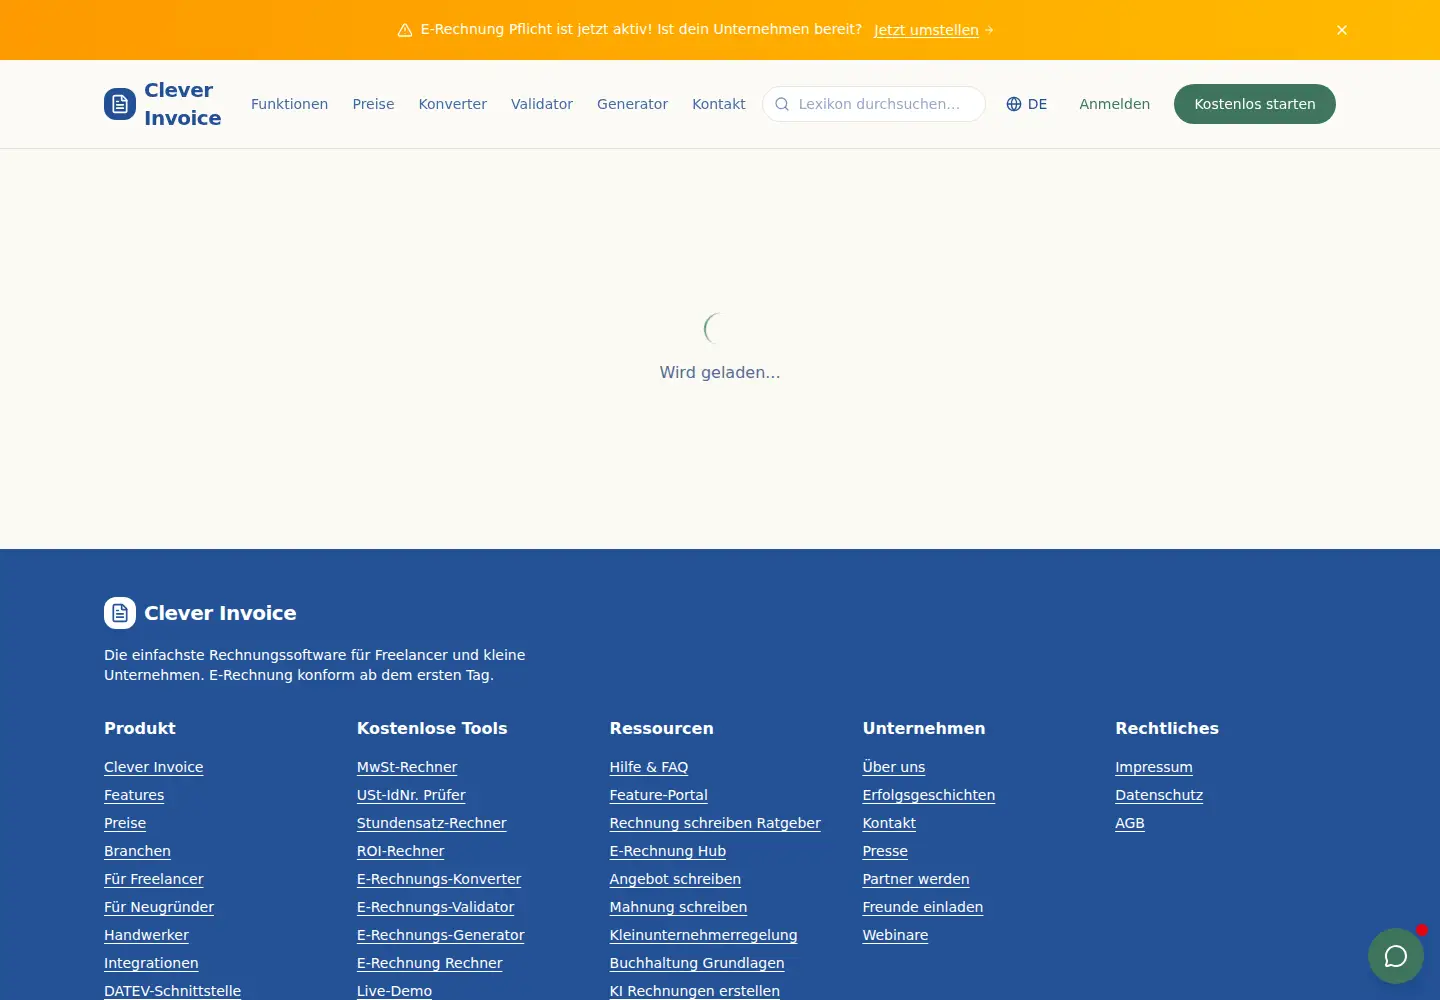This screenshot has width=1440, height=1000.
Task: Open the ROI-Rechner link
Action: click(x=400, y=851)
